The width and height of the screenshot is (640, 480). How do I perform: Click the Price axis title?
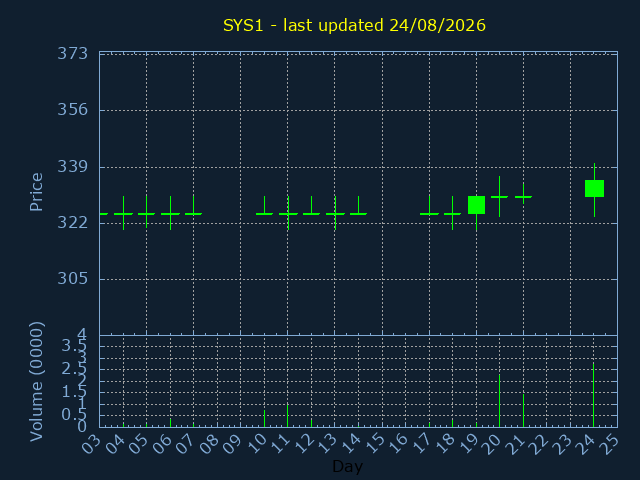click(36, 192)
